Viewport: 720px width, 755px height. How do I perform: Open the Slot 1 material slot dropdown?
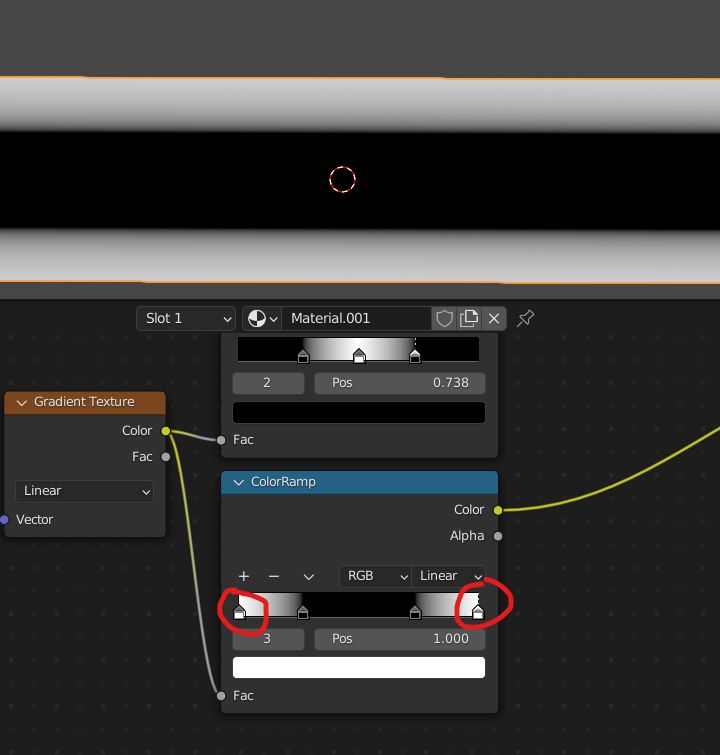point(186,318)
